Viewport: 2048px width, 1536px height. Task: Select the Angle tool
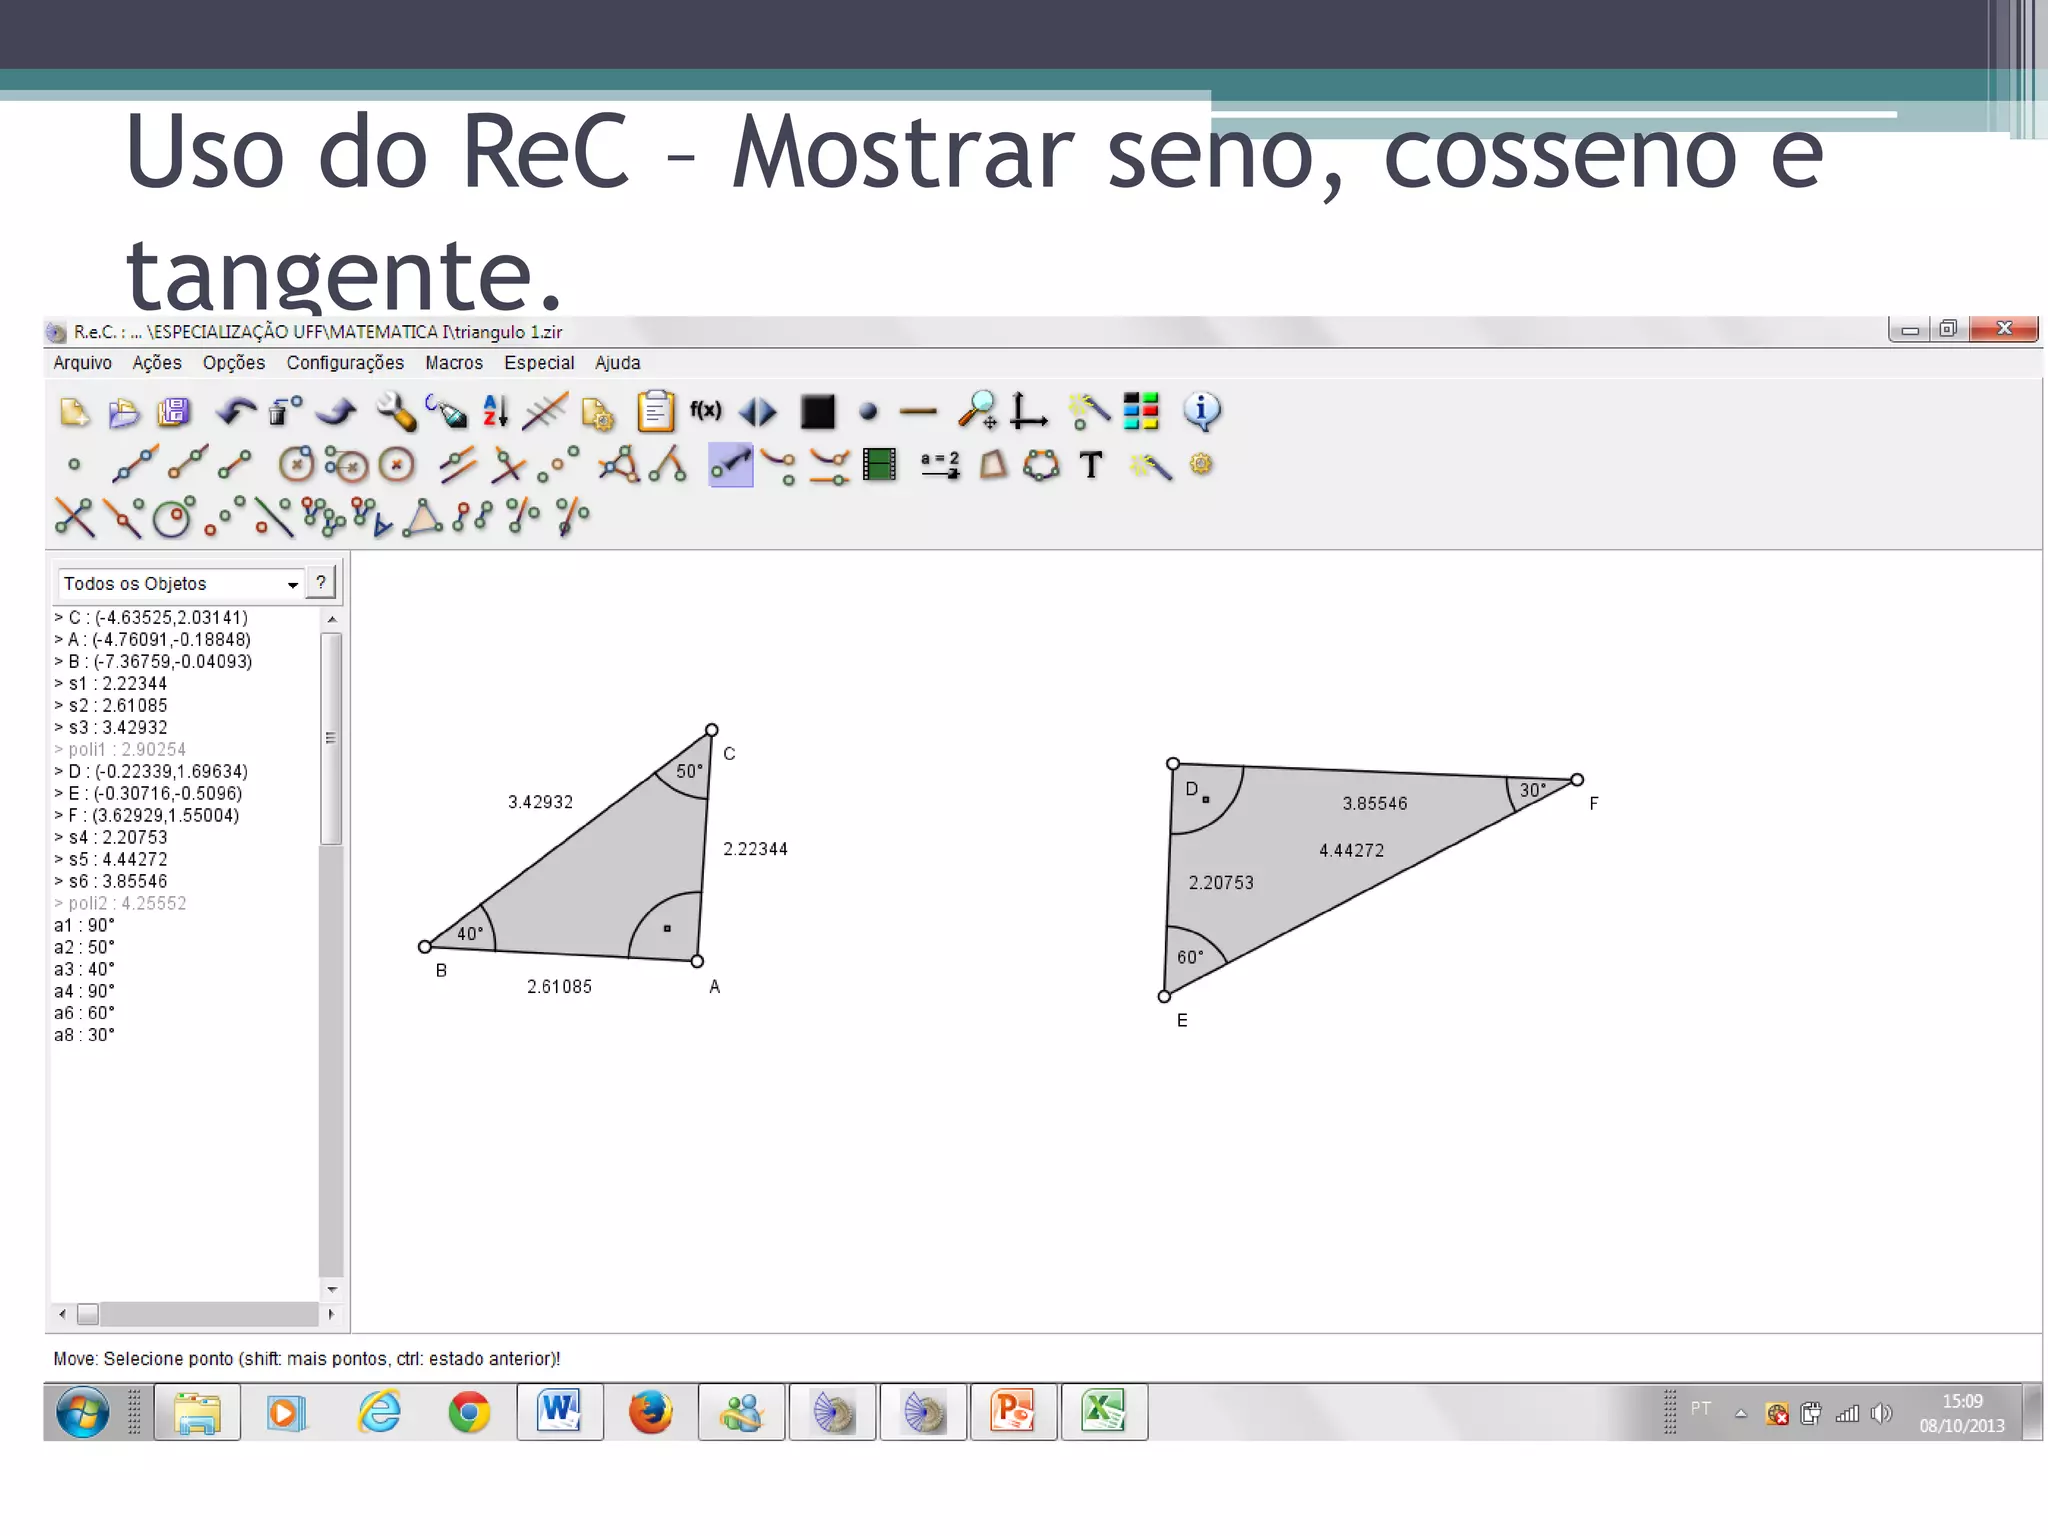pyautogui.click(x=668, y=465)
